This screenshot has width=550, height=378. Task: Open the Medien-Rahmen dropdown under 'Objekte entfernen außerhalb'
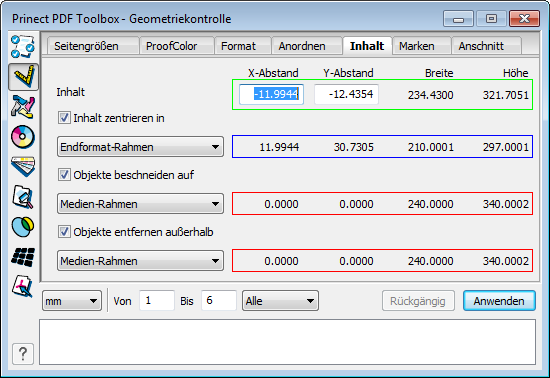[x=140, y=261]
